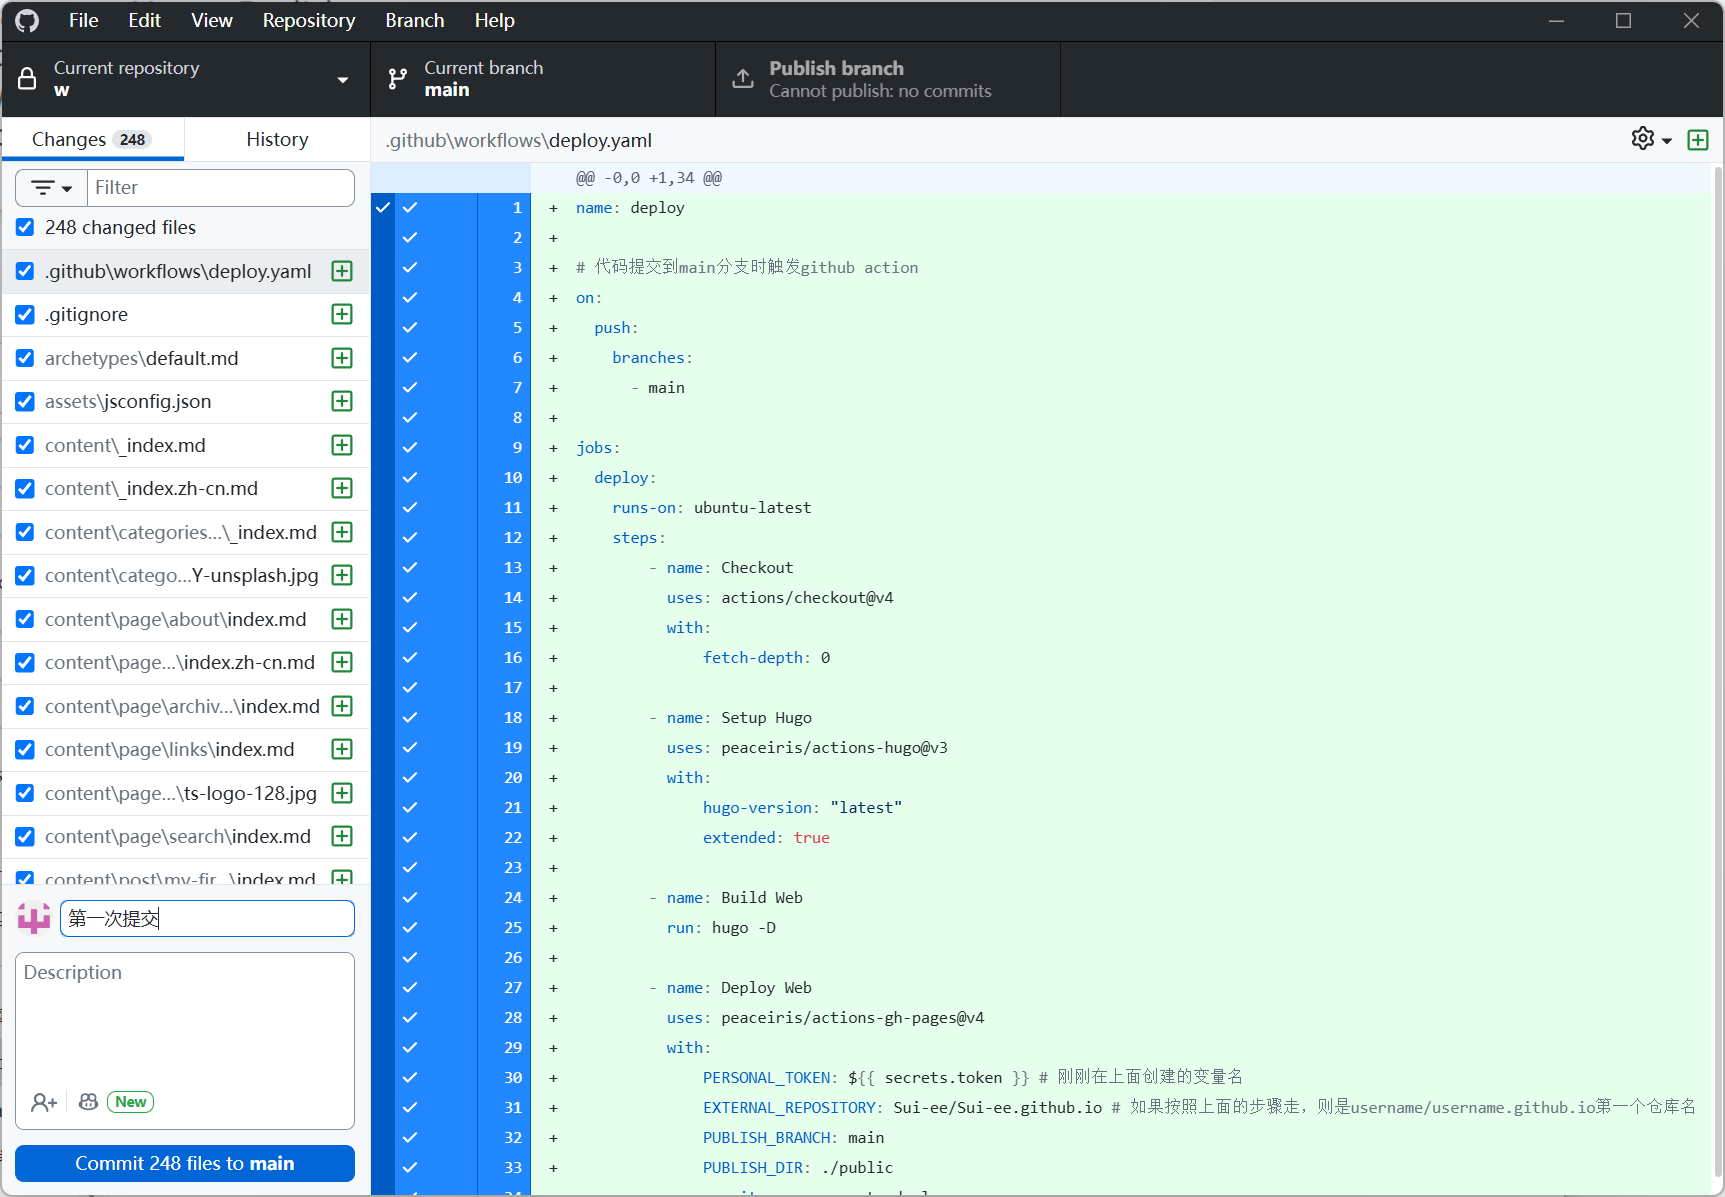Open the File menu
1725x1197 pixels.
(x=83, y=21)
